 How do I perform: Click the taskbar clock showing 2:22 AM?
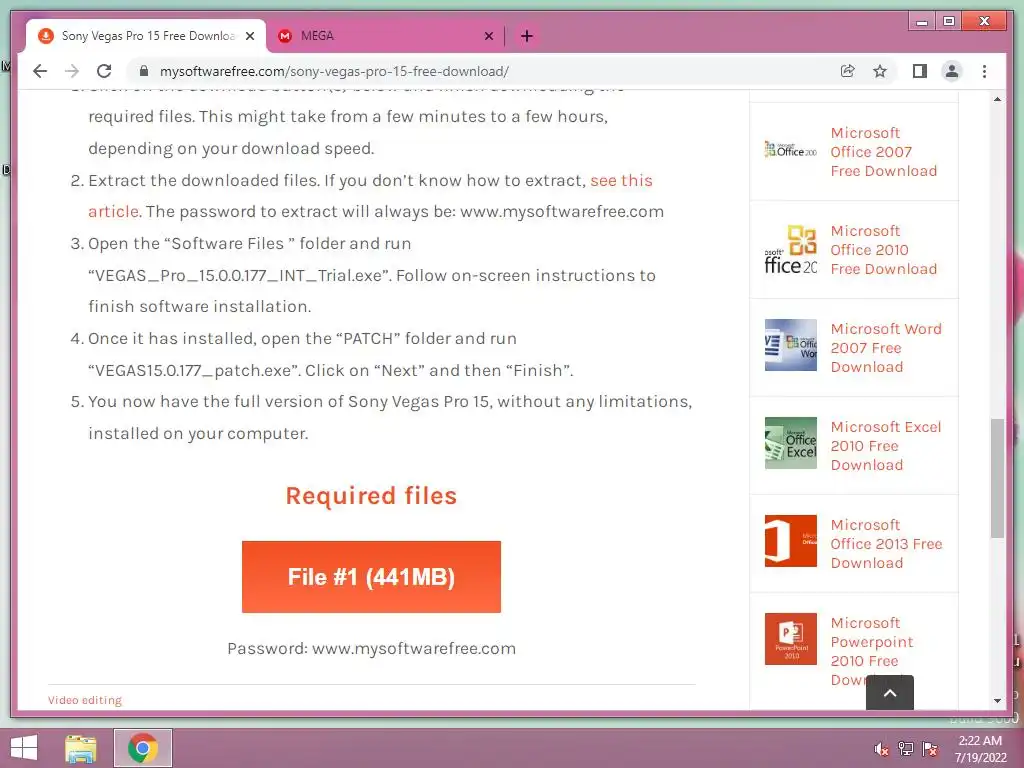tap(980, 748)
